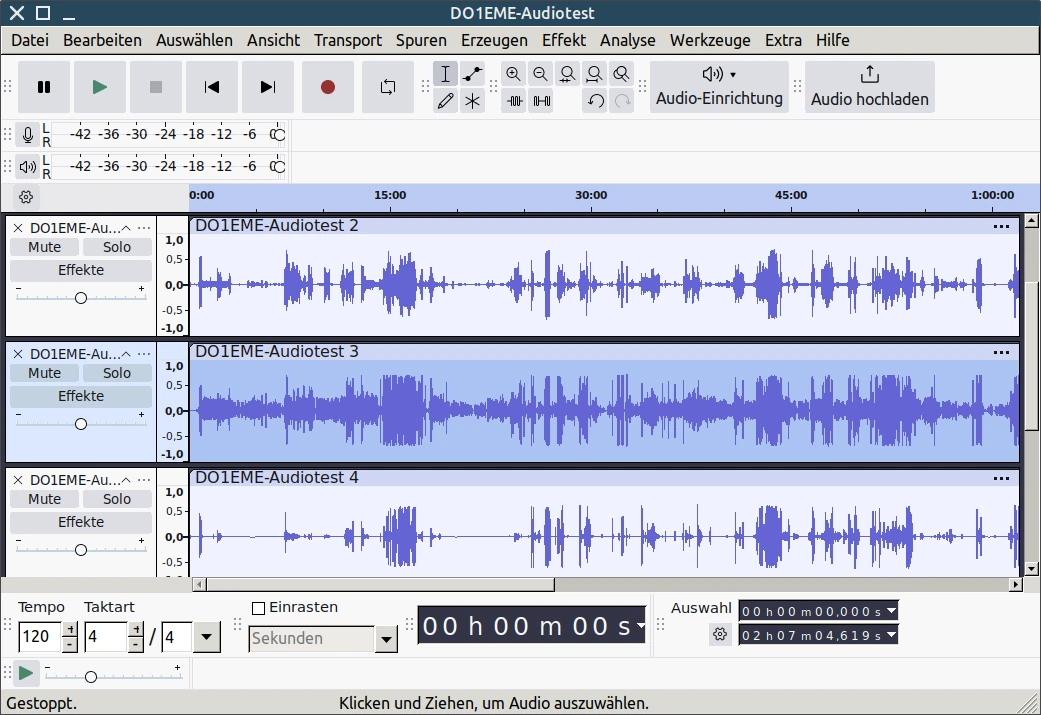Start playback with the Play button
The image size is (1041, 715).
coord(100,87)
